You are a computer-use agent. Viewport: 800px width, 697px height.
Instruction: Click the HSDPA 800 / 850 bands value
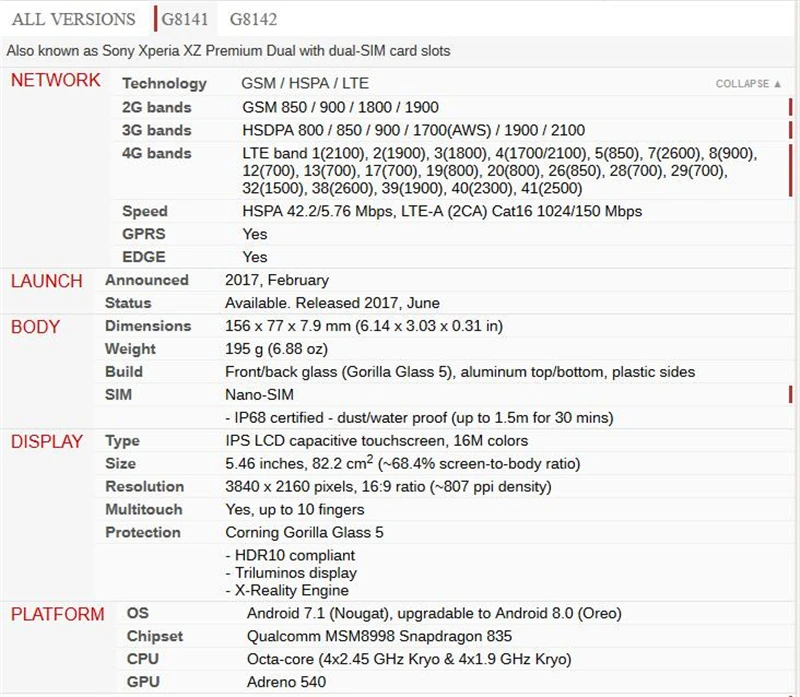point(413,130)
